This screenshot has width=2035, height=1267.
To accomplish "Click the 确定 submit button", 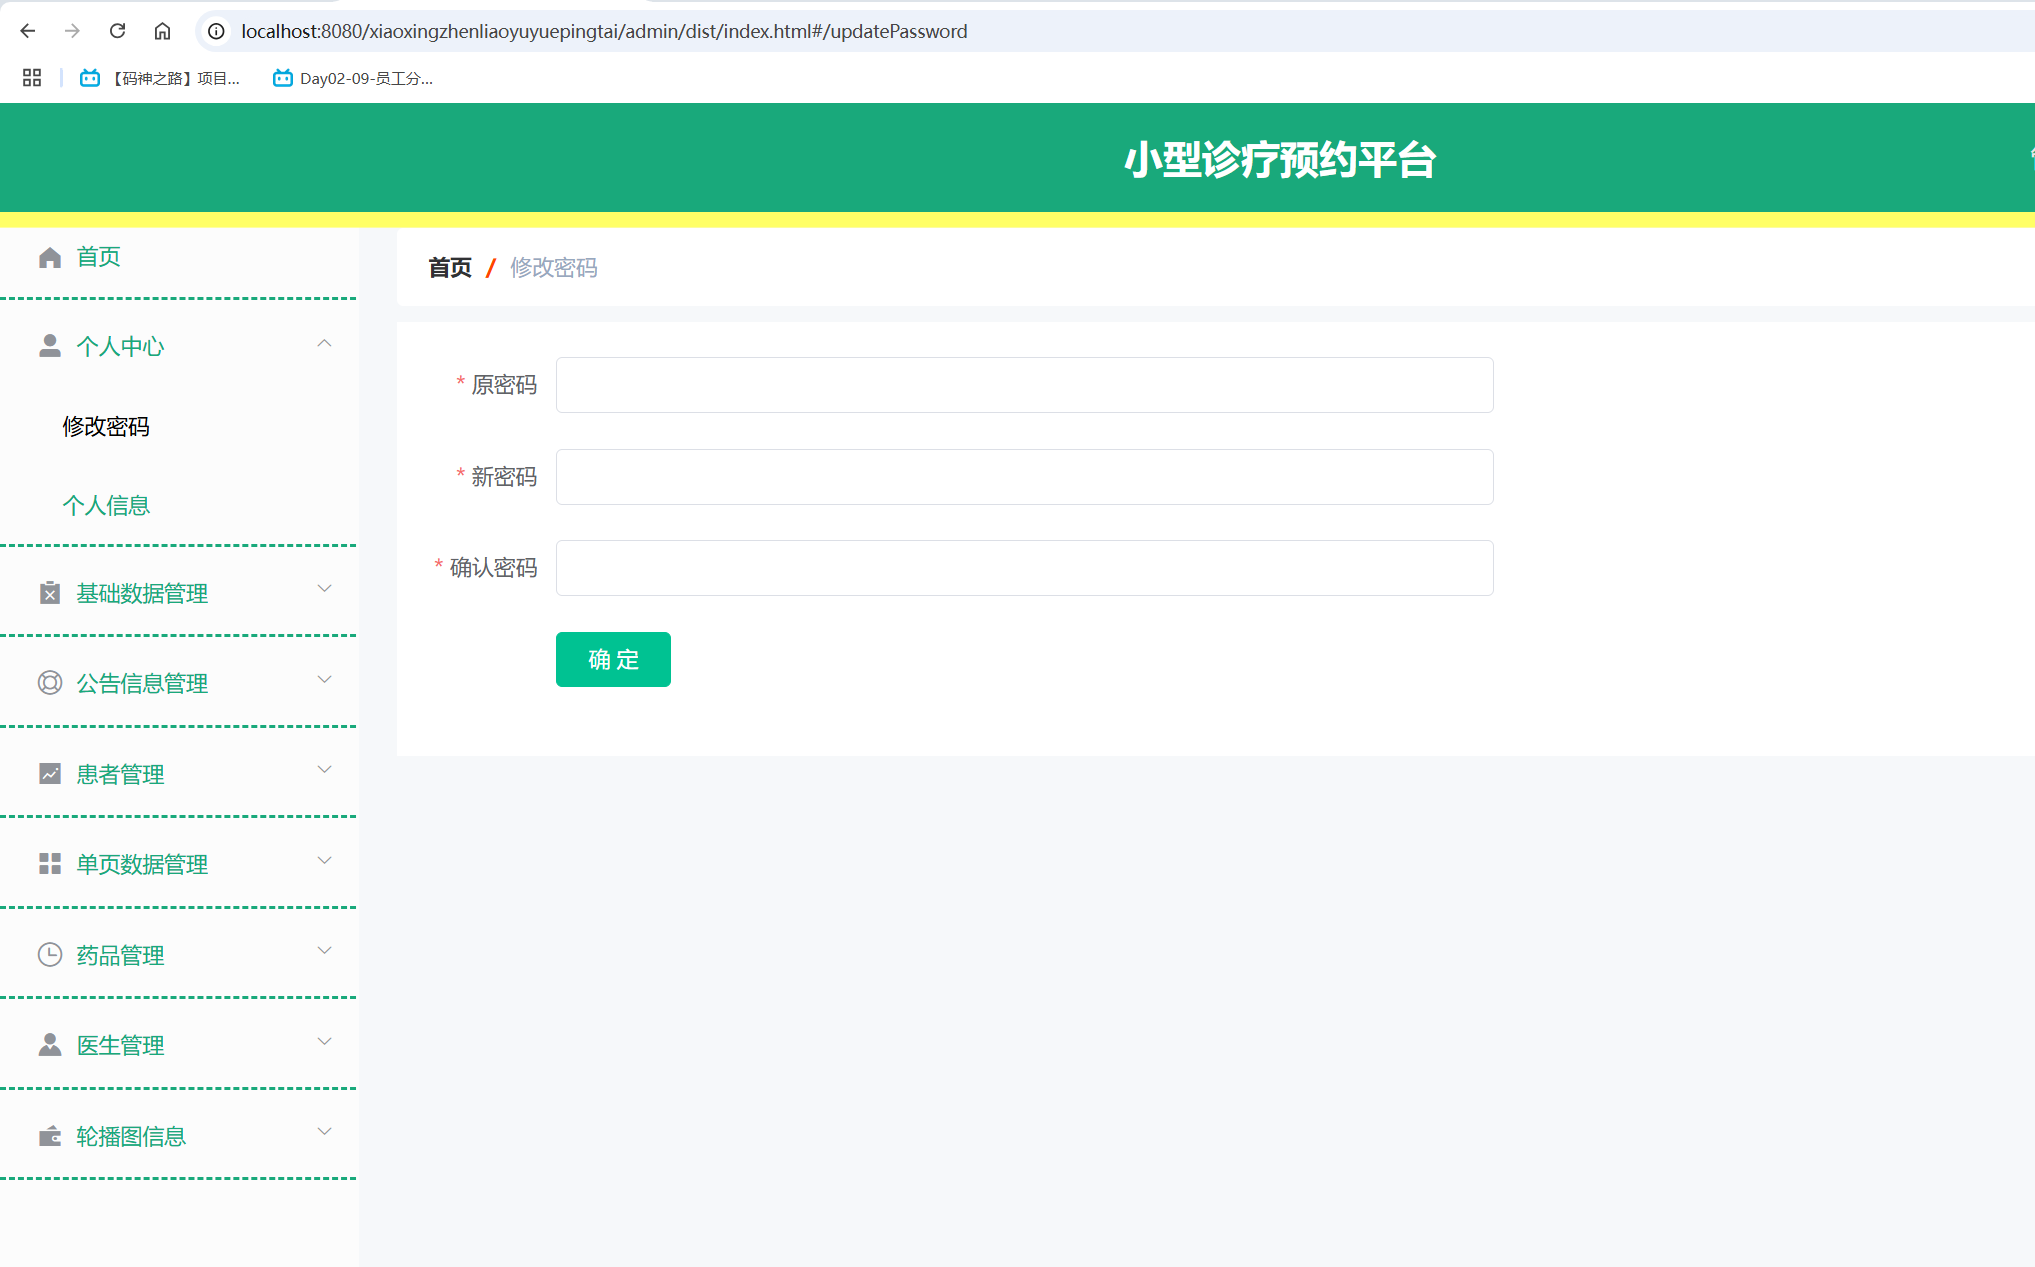I will coord(613,659).
